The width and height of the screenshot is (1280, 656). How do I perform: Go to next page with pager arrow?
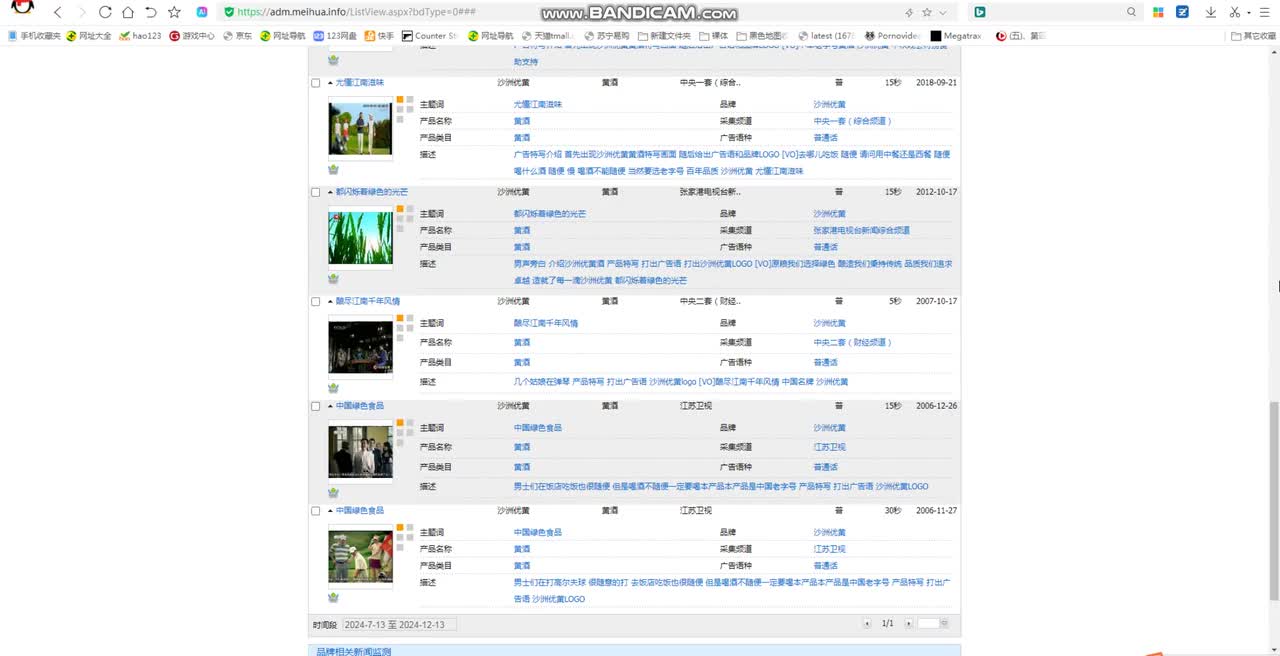click(x=908, y=624)
